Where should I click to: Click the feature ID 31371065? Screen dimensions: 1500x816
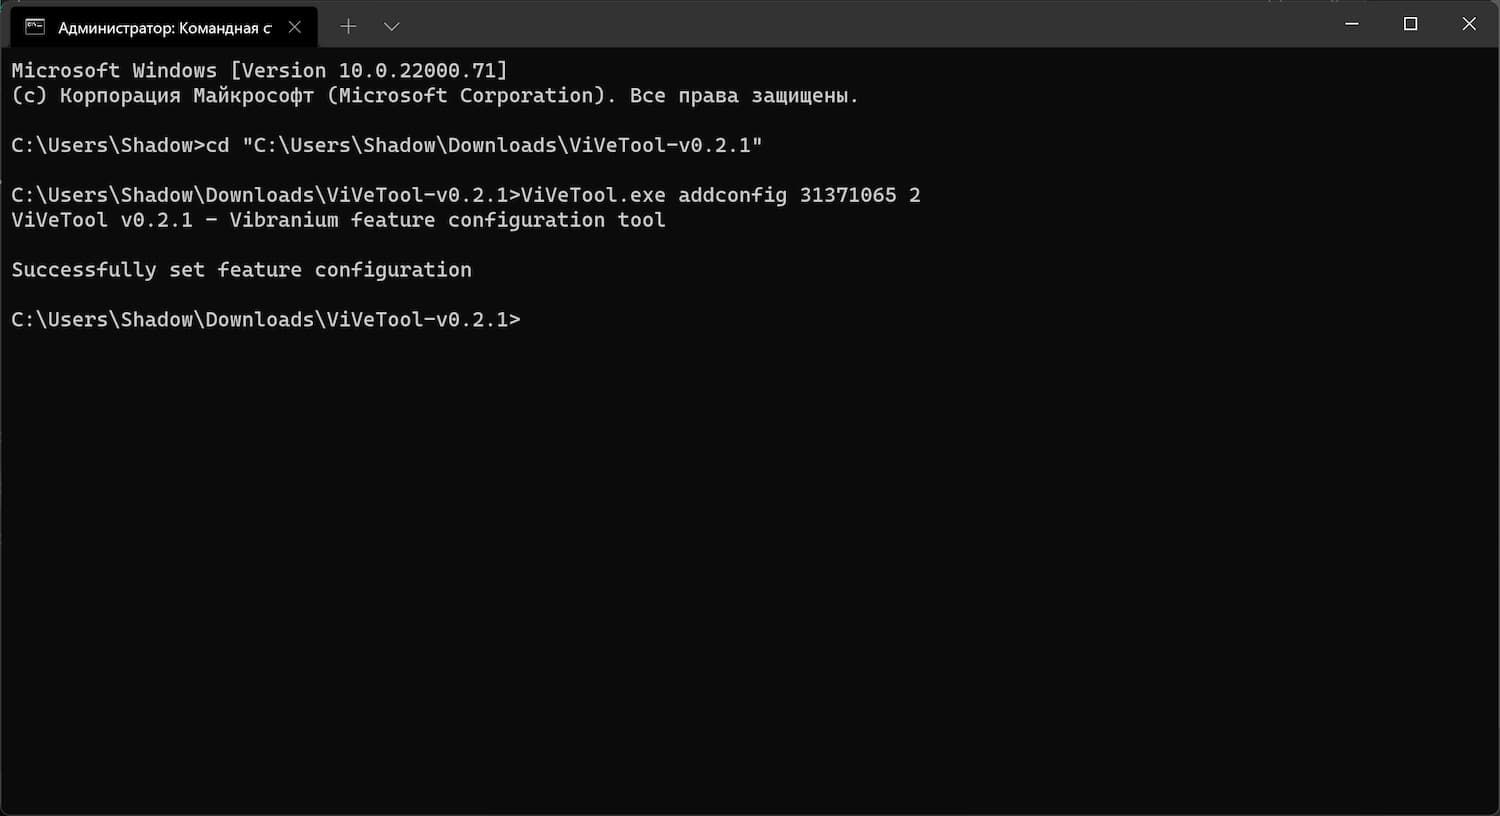tap(848, 195)
